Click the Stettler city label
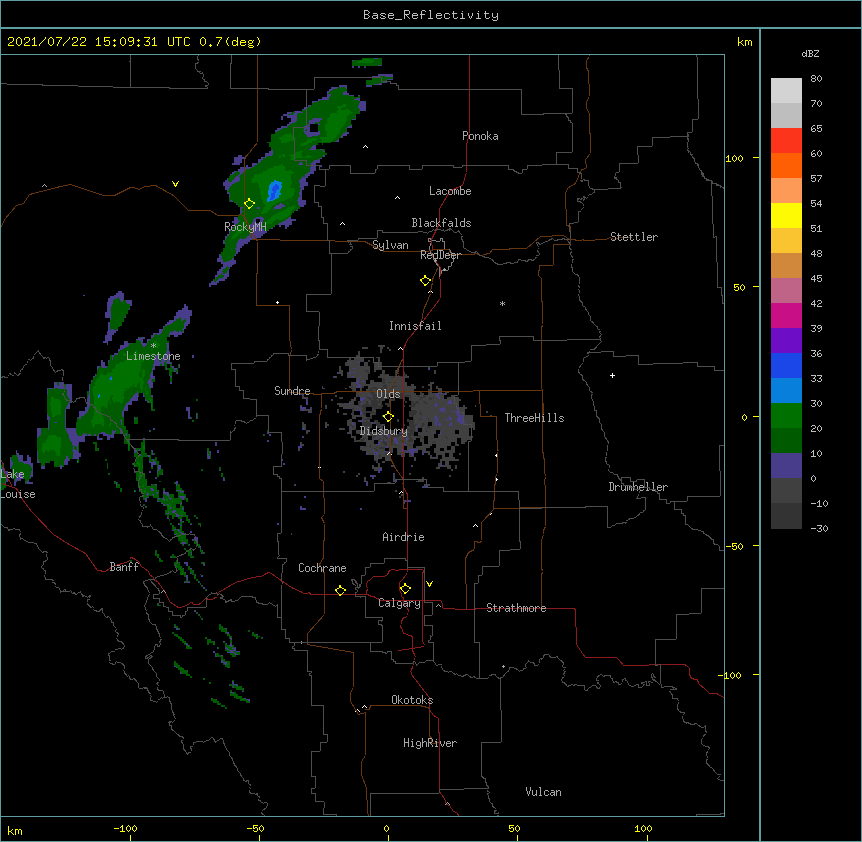862x842 pixels. pos(634,237)
